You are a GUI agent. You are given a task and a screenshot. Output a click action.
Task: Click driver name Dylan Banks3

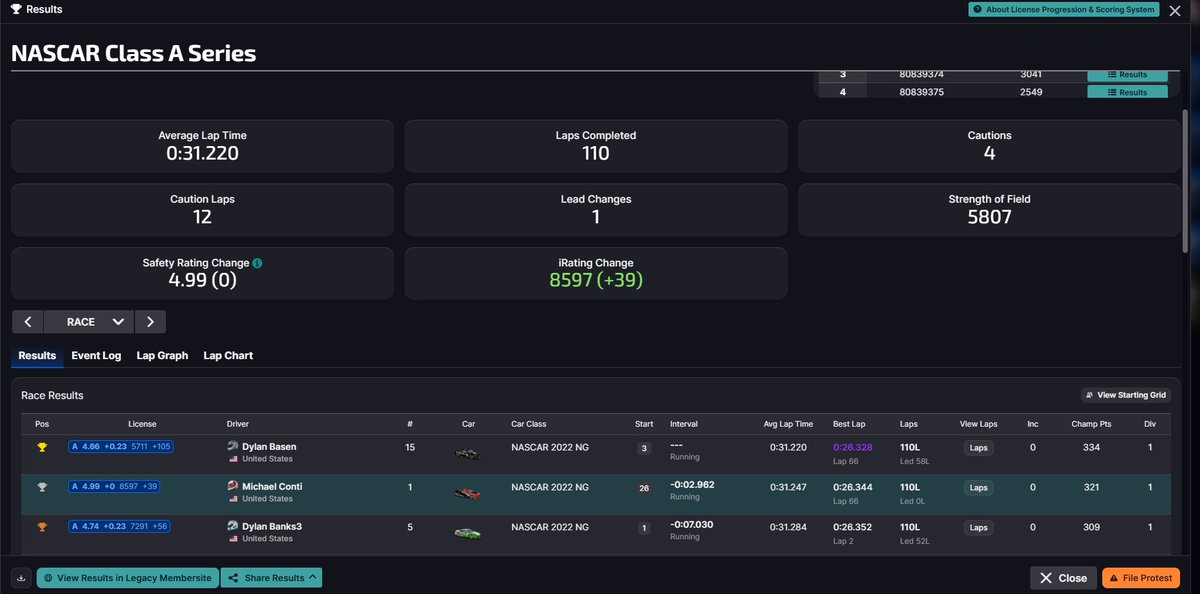click(272, 527)
